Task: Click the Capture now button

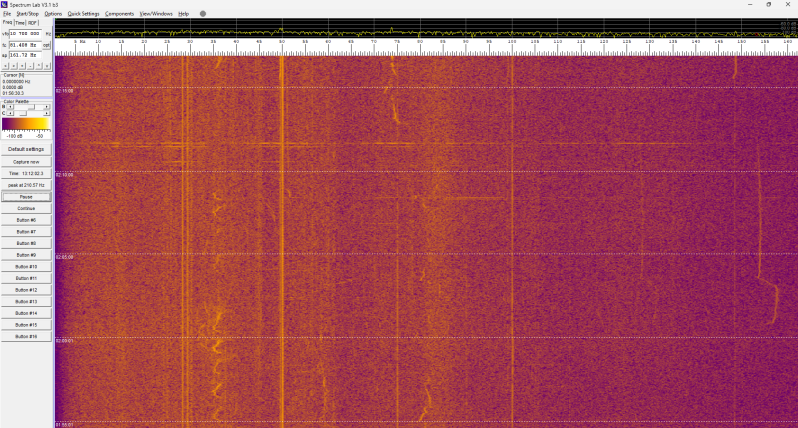Action: click(26, 162)
